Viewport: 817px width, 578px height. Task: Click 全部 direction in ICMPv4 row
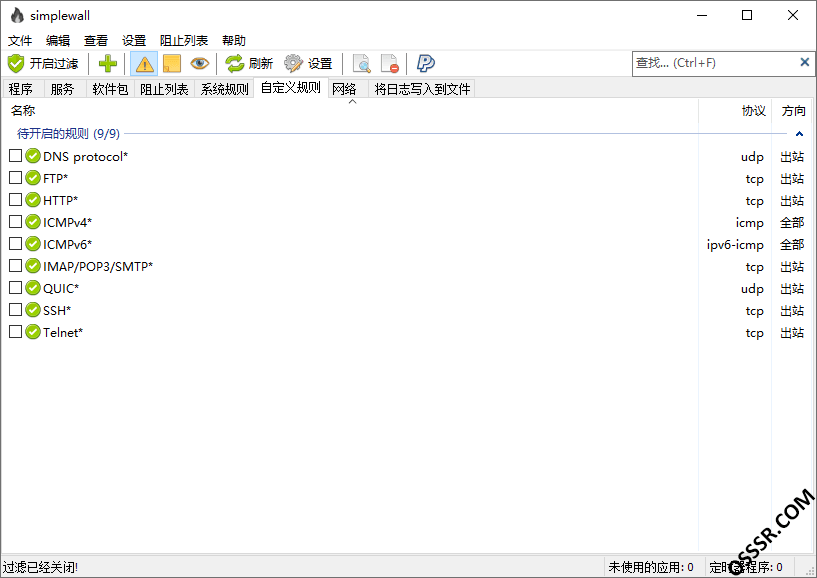[x=792, y=223]
